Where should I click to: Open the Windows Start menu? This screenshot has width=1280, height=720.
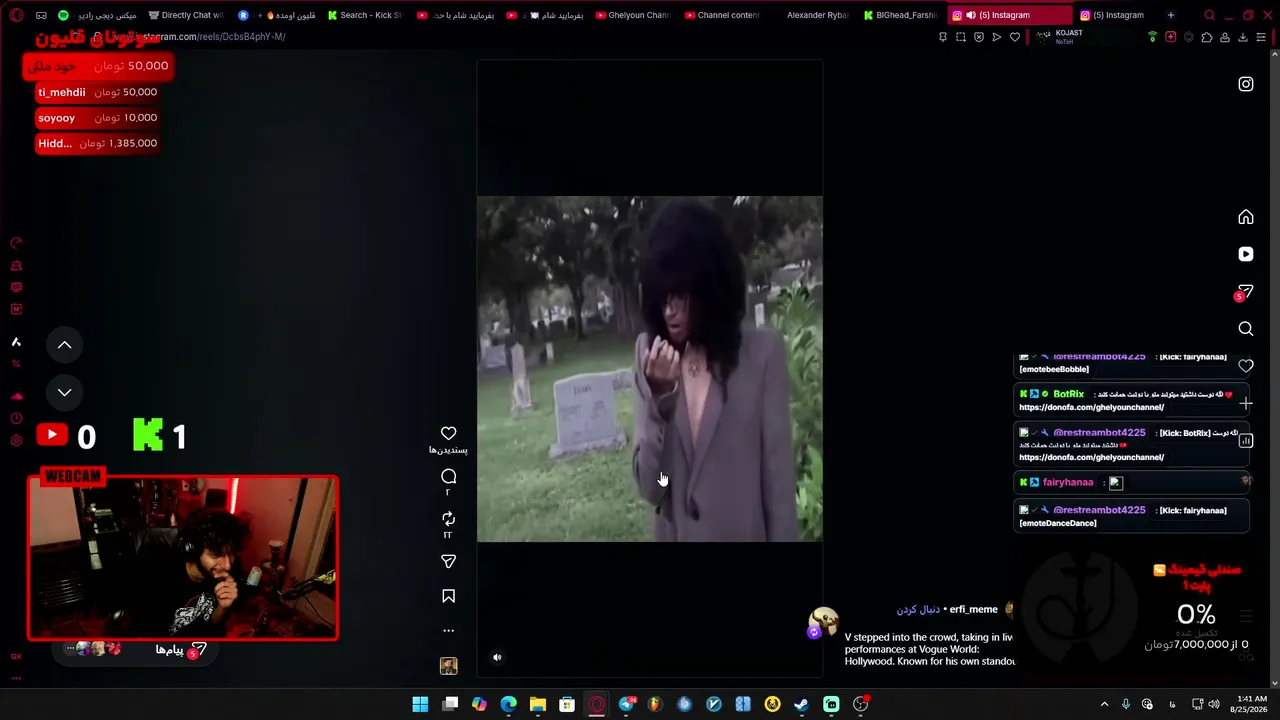pos(420,704)
